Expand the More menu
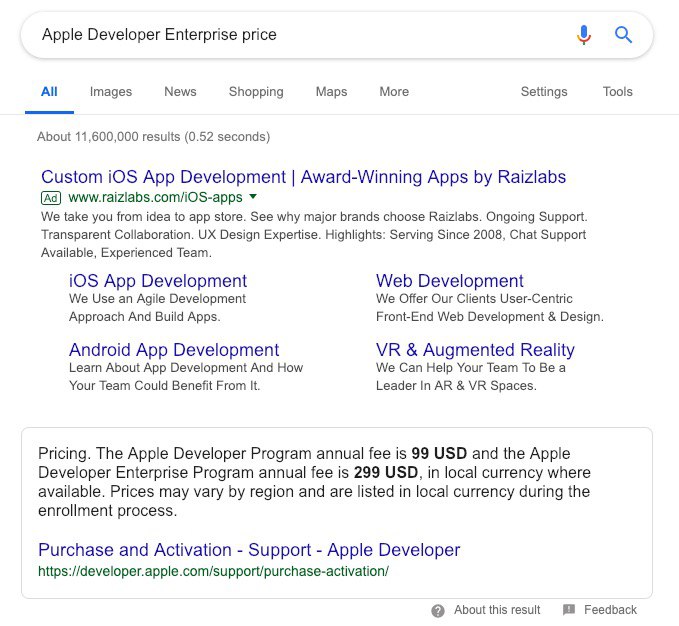 pyautogui.click(x=394, y=92)
